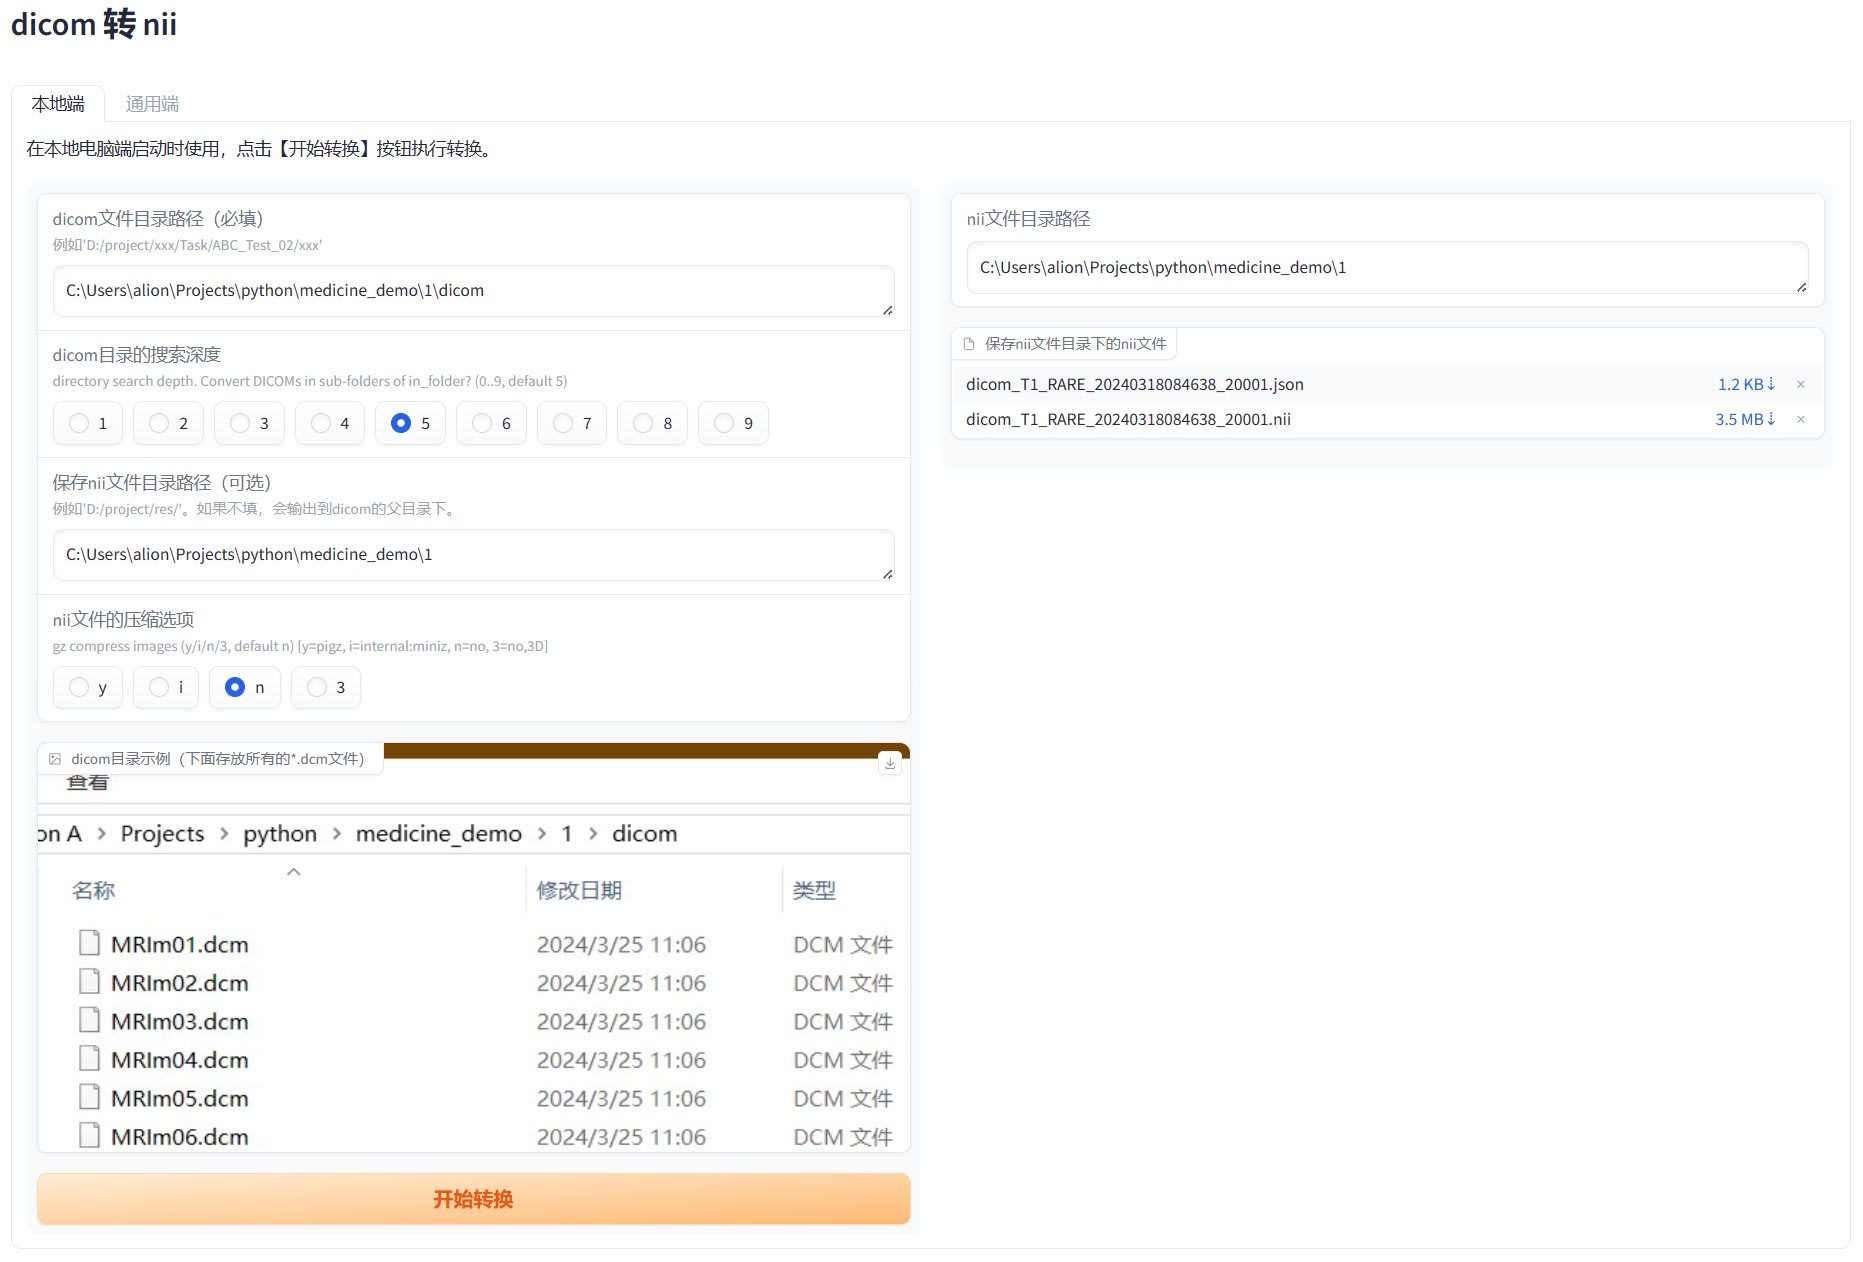Choose compression option n
Screen dimensions: 1863x1262
click(245, 687)
